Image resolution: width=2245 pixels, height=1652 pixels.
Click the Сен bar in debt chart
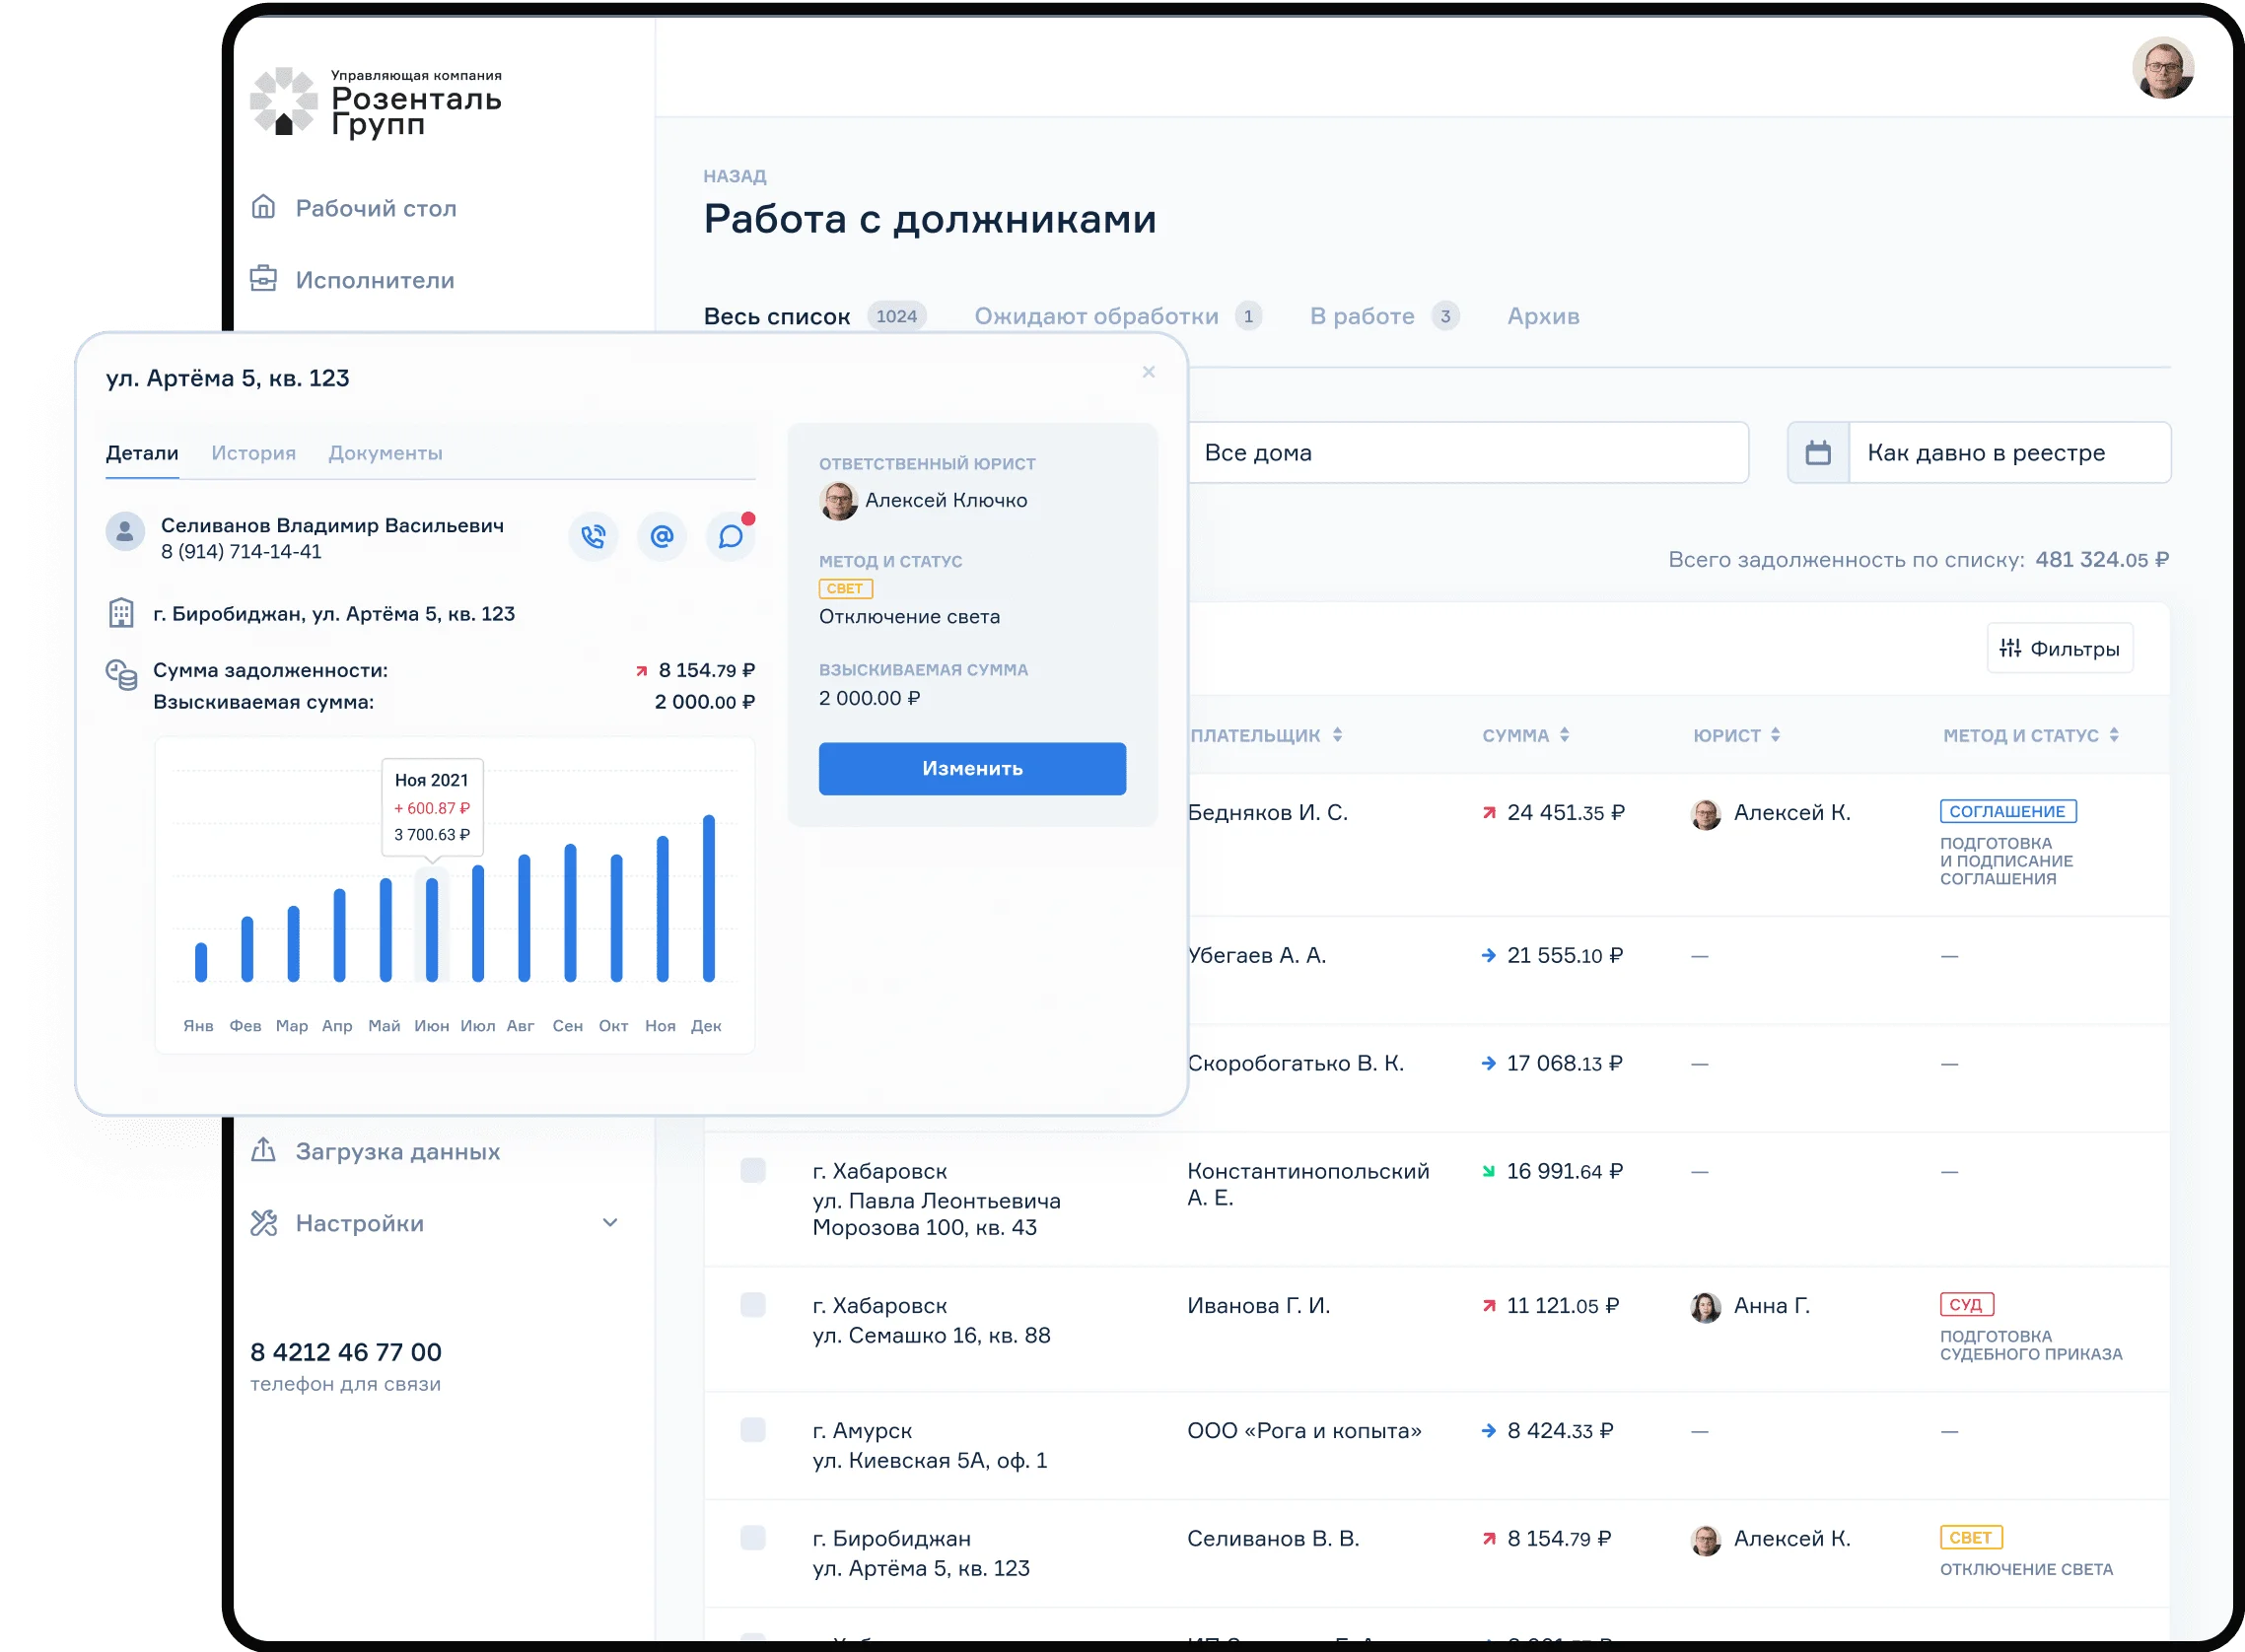tap(570, 912)
